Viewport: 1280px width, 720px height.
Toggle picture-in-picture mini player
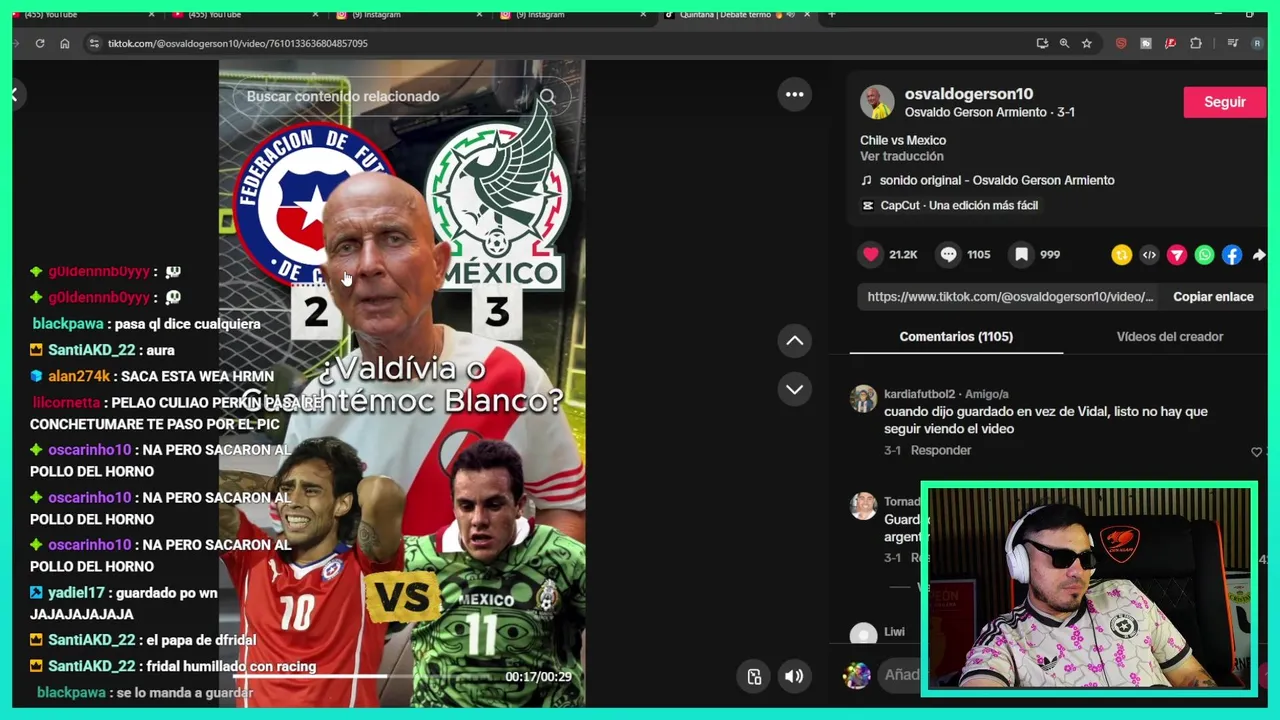754,676
